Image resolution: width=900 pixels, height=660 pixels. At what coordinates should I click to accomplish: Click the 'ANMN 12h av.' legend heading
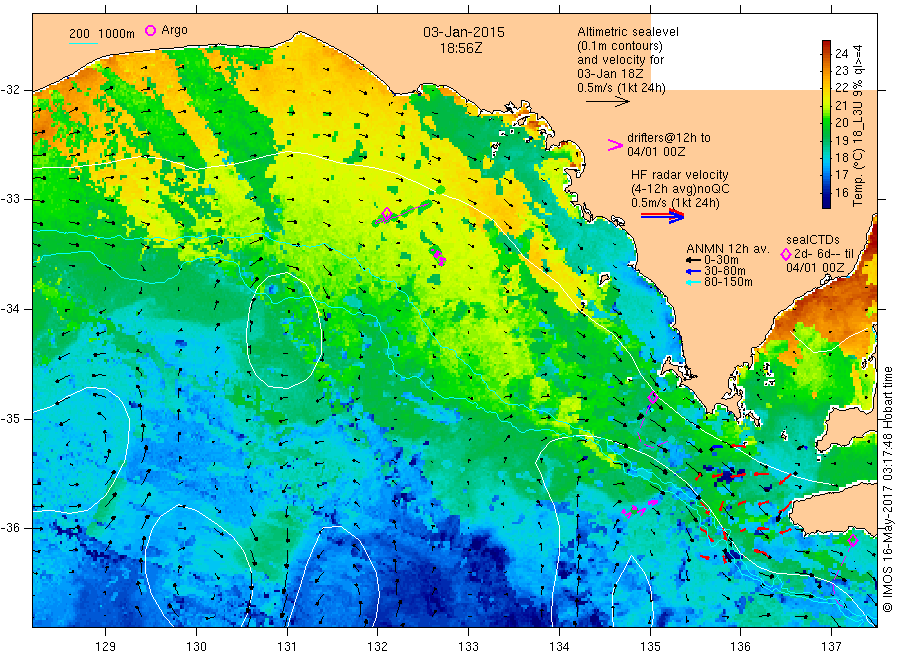click(728, 249)
